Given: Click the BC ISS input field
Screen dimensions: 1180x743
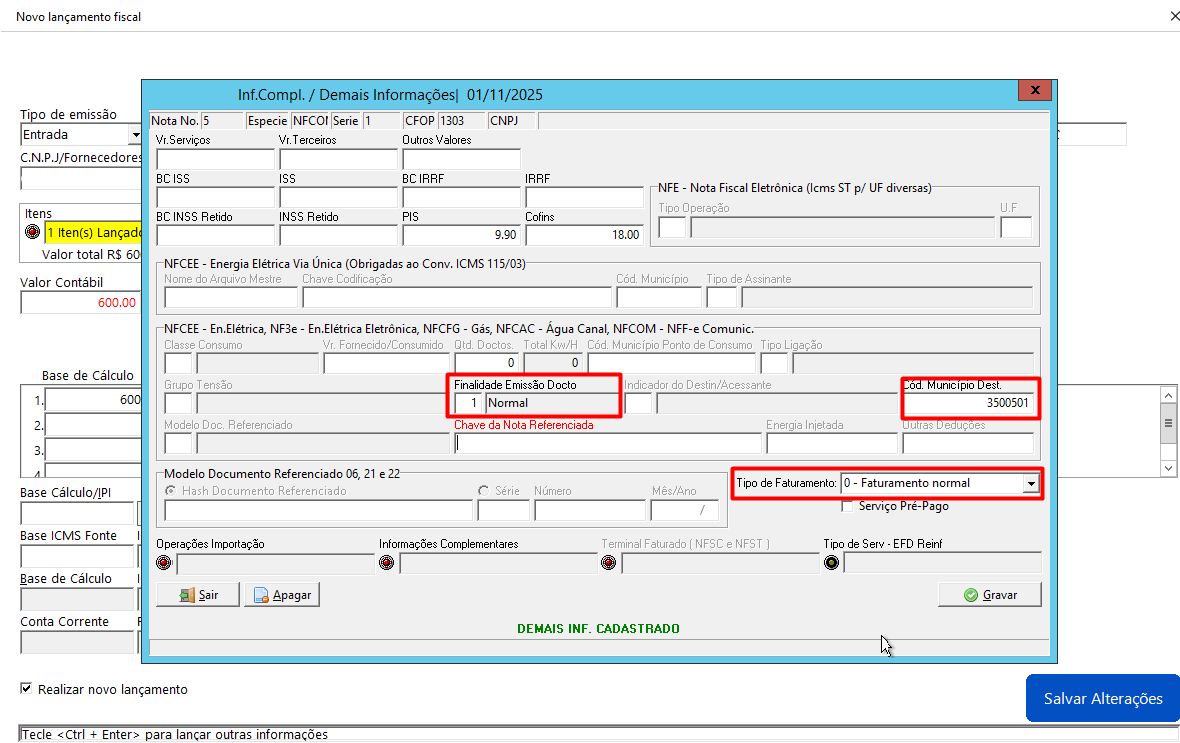Looking at the screenshot, I should (x=215, y=197).
